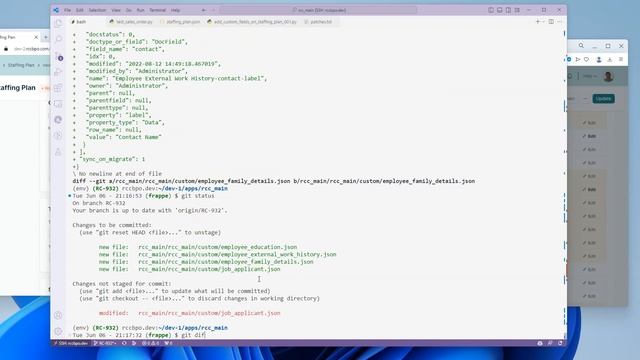Image resolution: width=640 pixels, height=360 pixels.
Task: Click user avatar in right browser page
Action: click(608, 76)
